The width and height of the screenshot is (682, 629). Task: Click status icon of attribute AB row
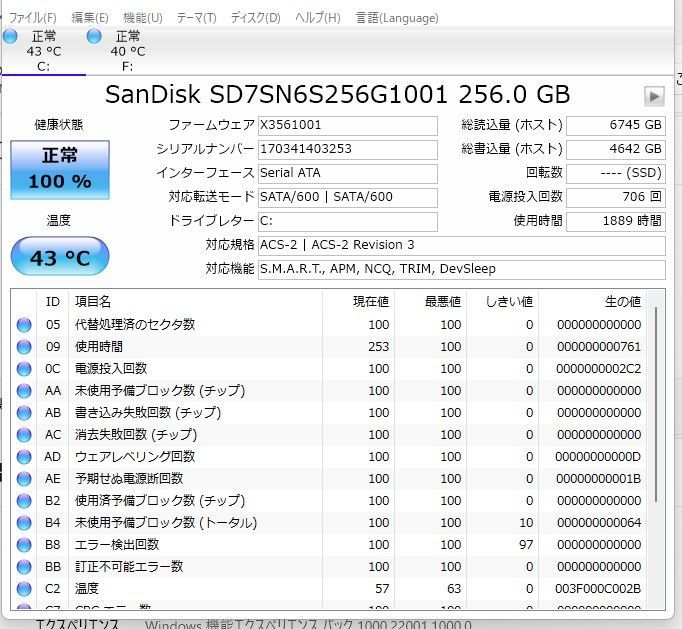click(x=24, y=413)
